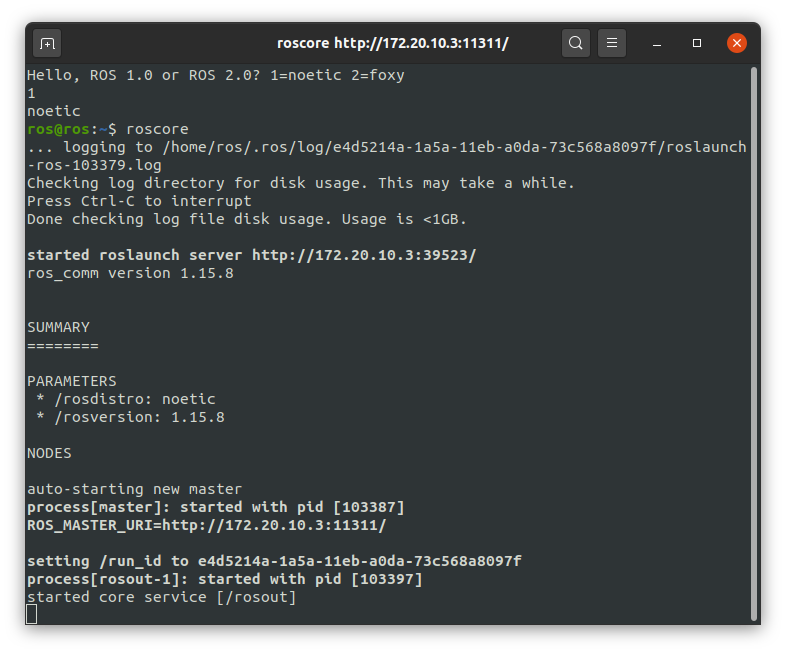Open the terminal search tool
786x653 pixels.
pos(575,43)
